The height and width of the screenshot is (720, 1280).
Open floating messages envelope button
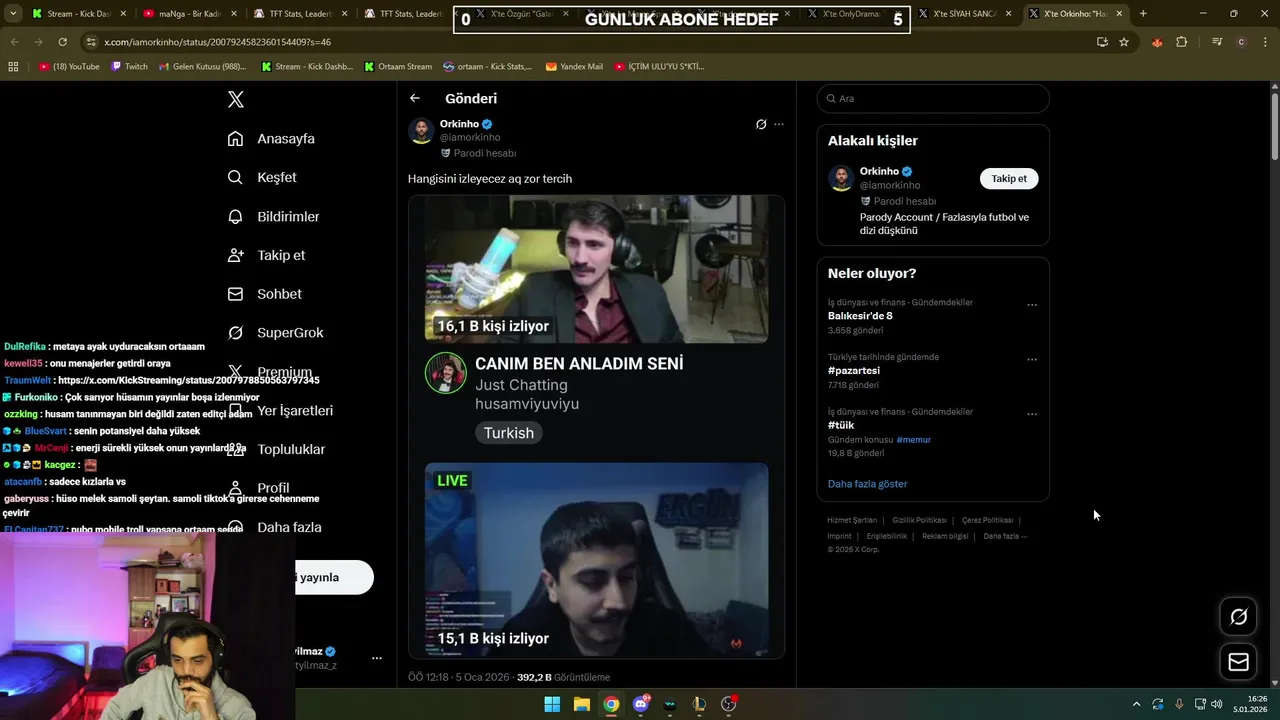1238,662
